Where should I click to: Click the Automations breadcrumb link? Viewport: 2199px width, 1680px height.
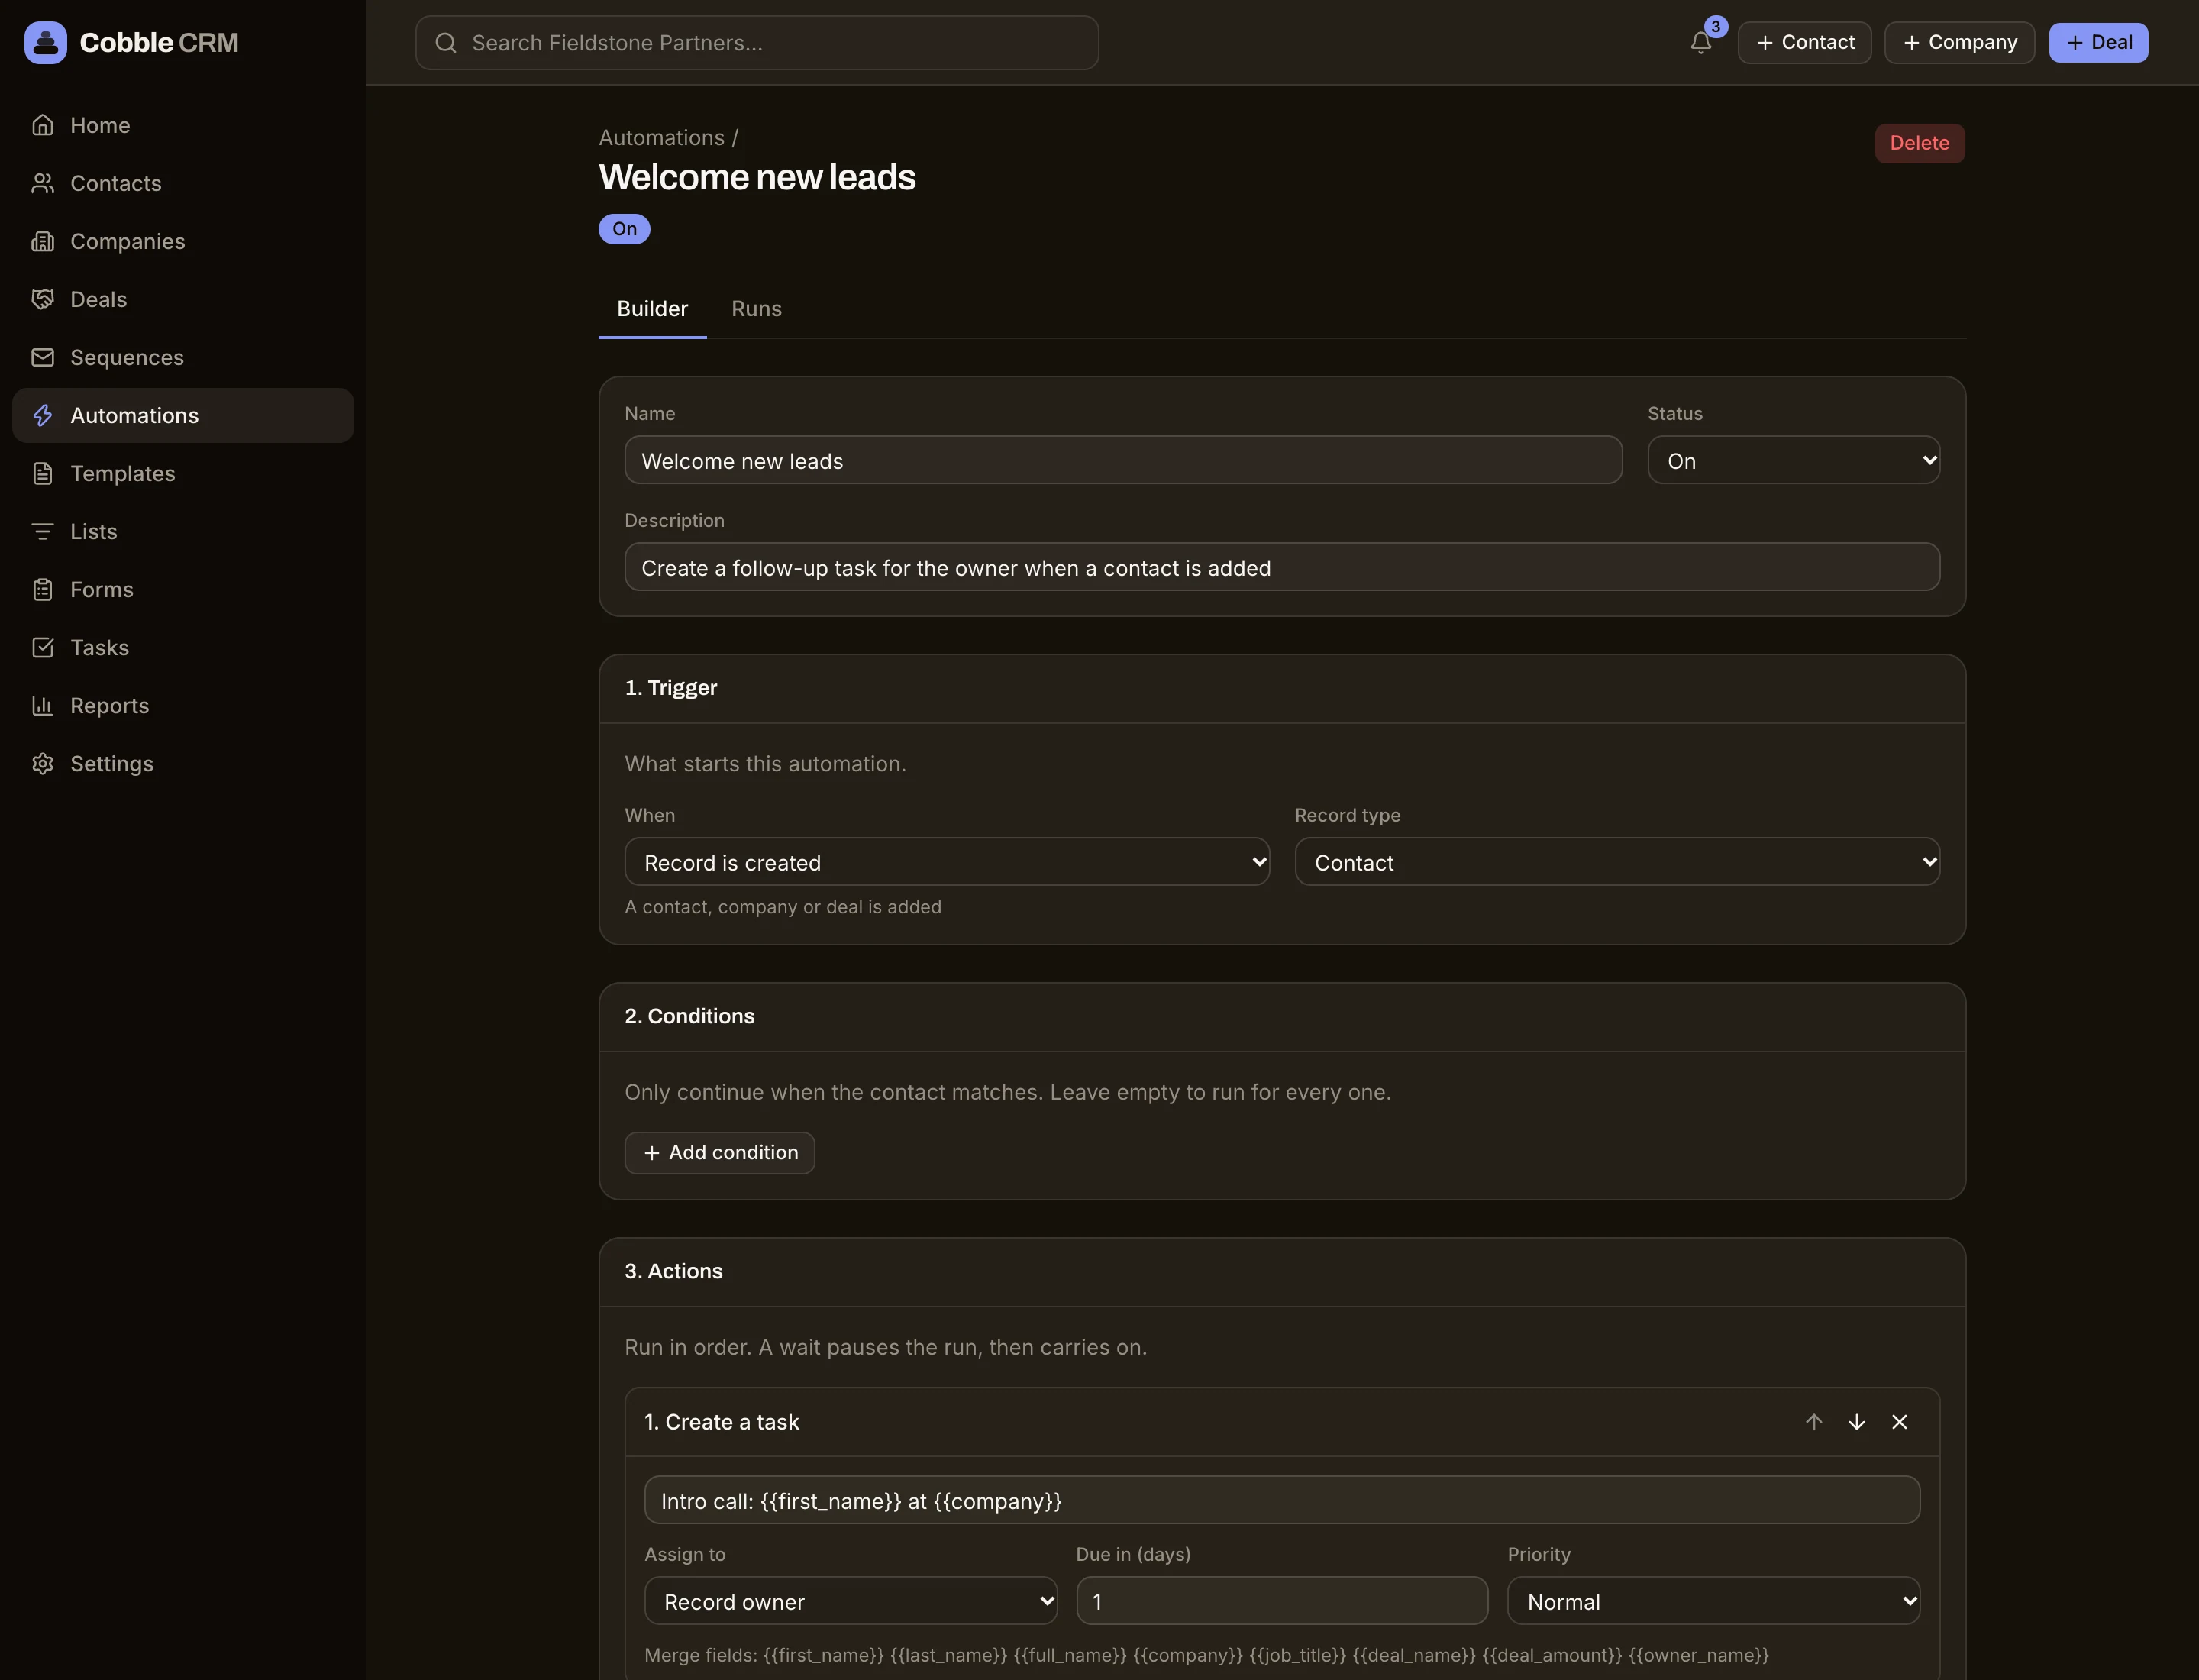tap(662, 138)
